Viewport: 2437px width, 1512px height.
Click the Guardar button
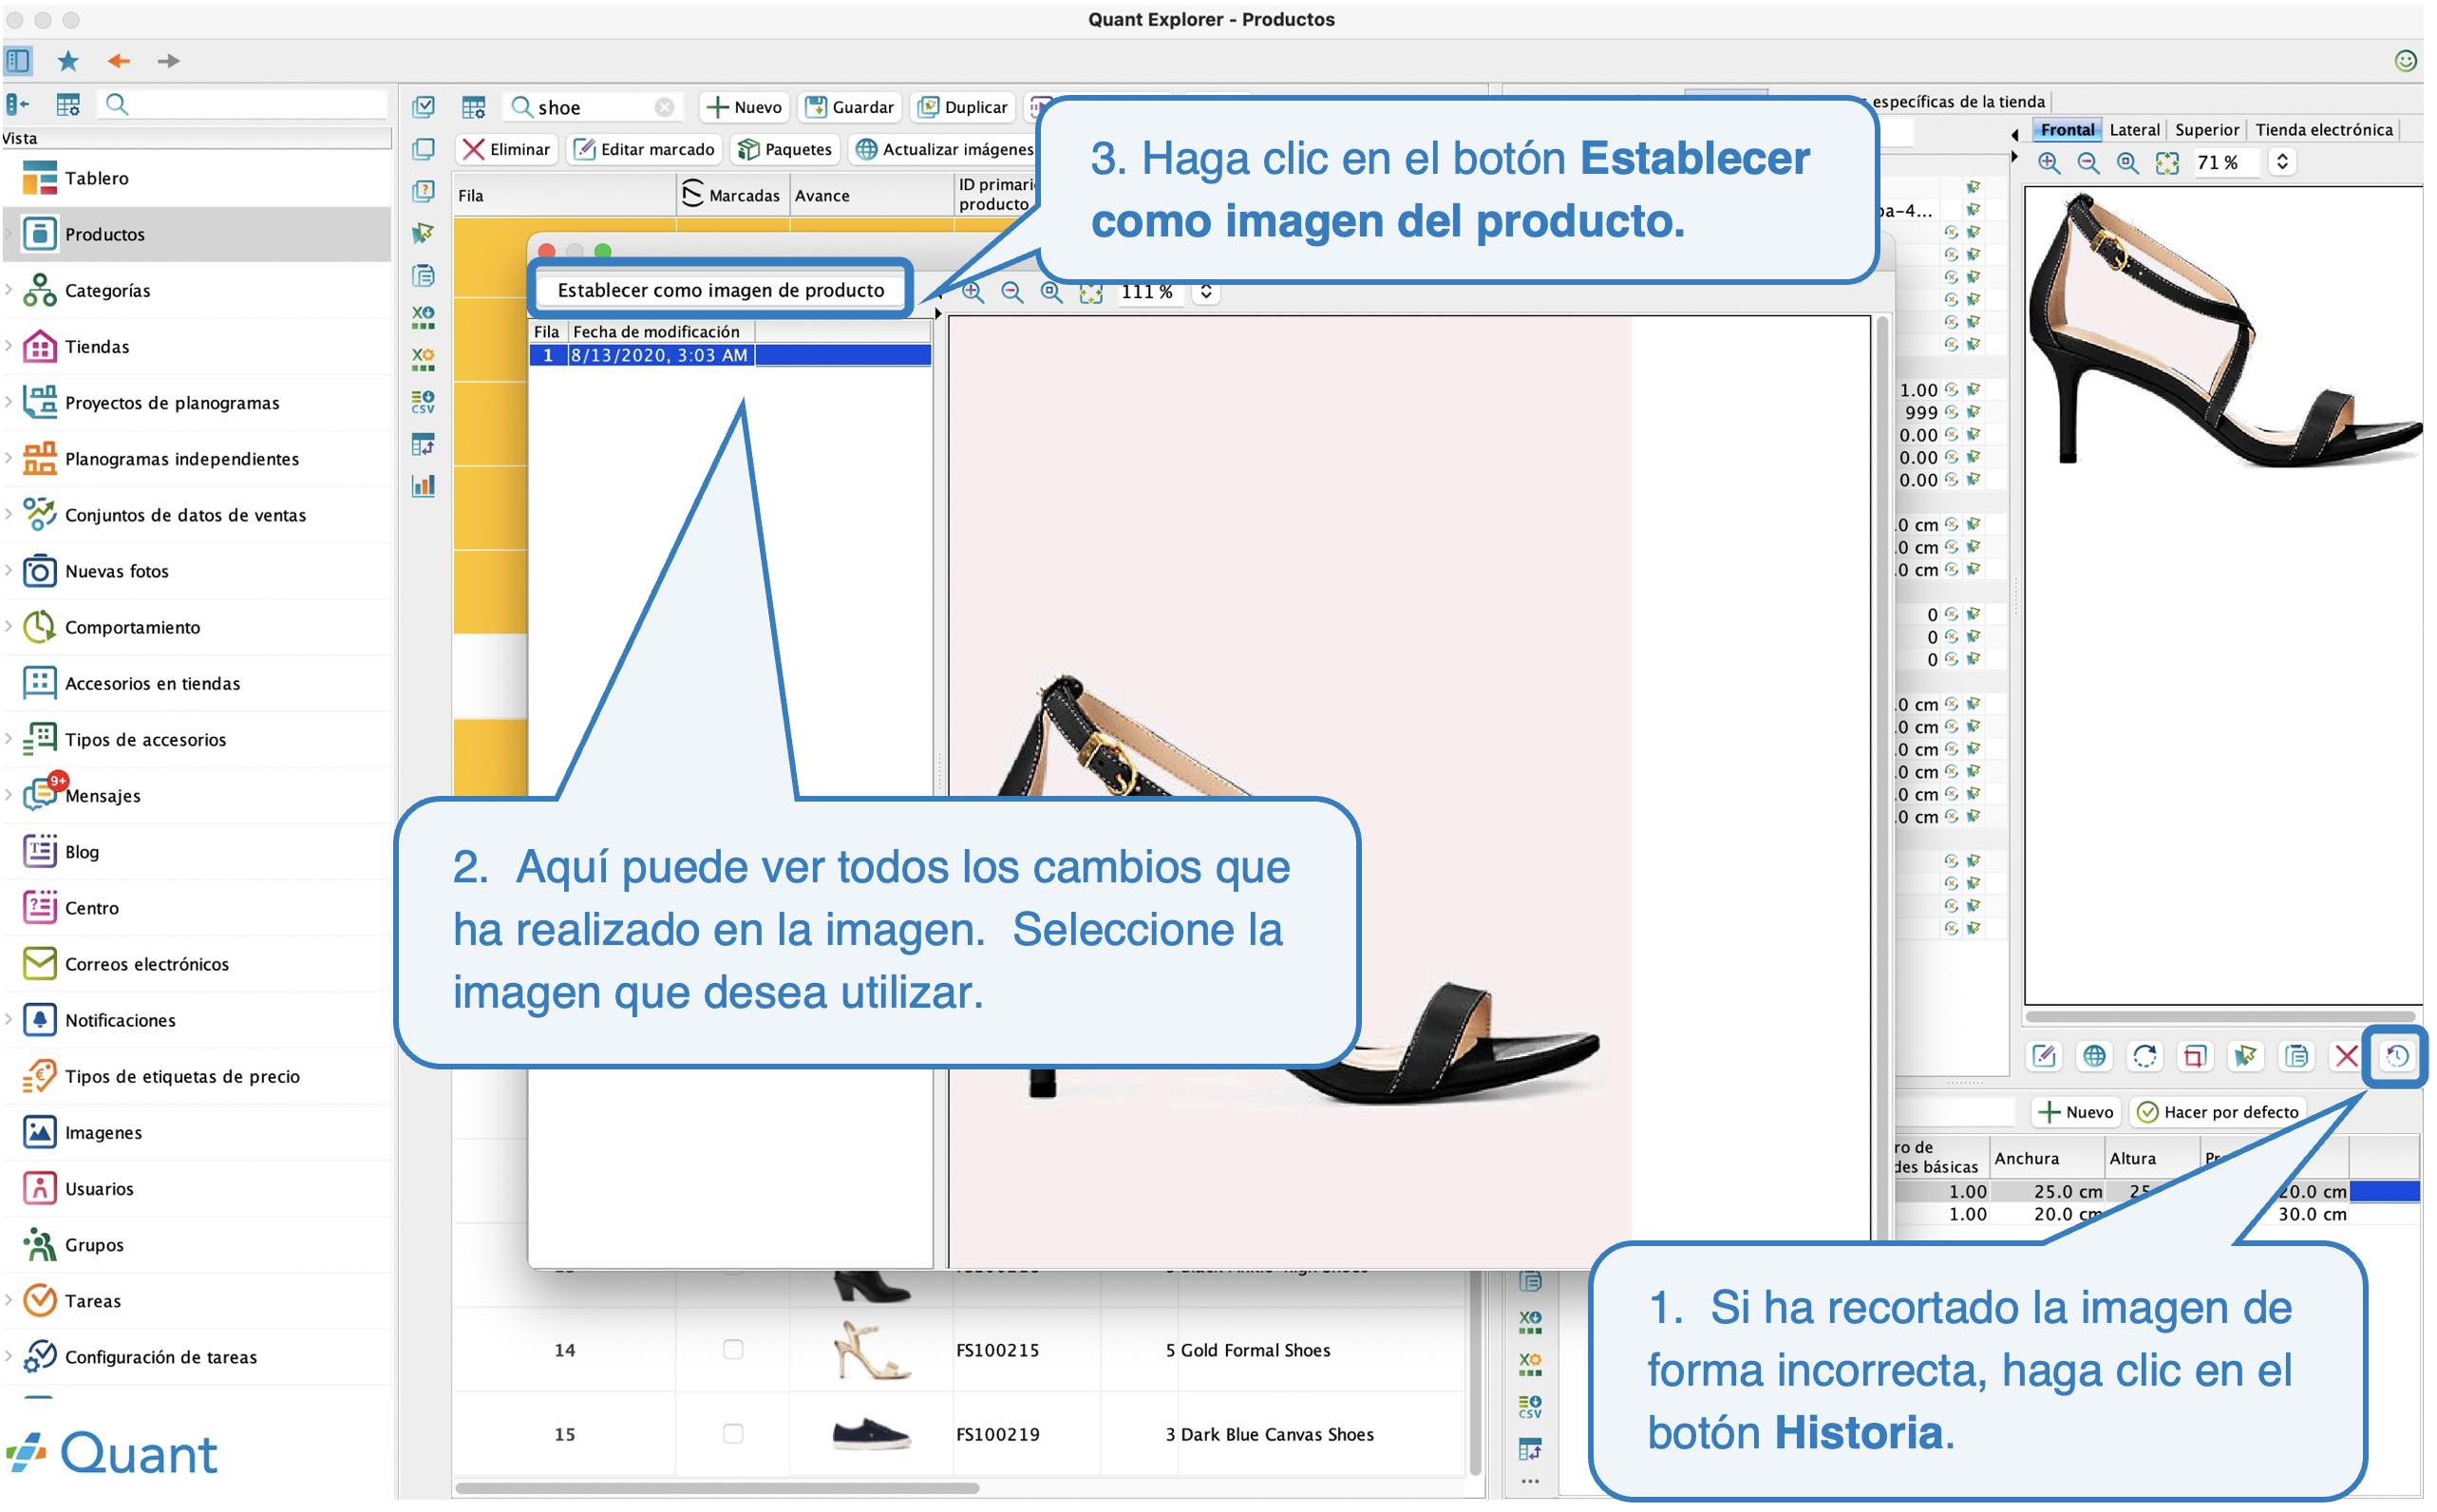850,107
